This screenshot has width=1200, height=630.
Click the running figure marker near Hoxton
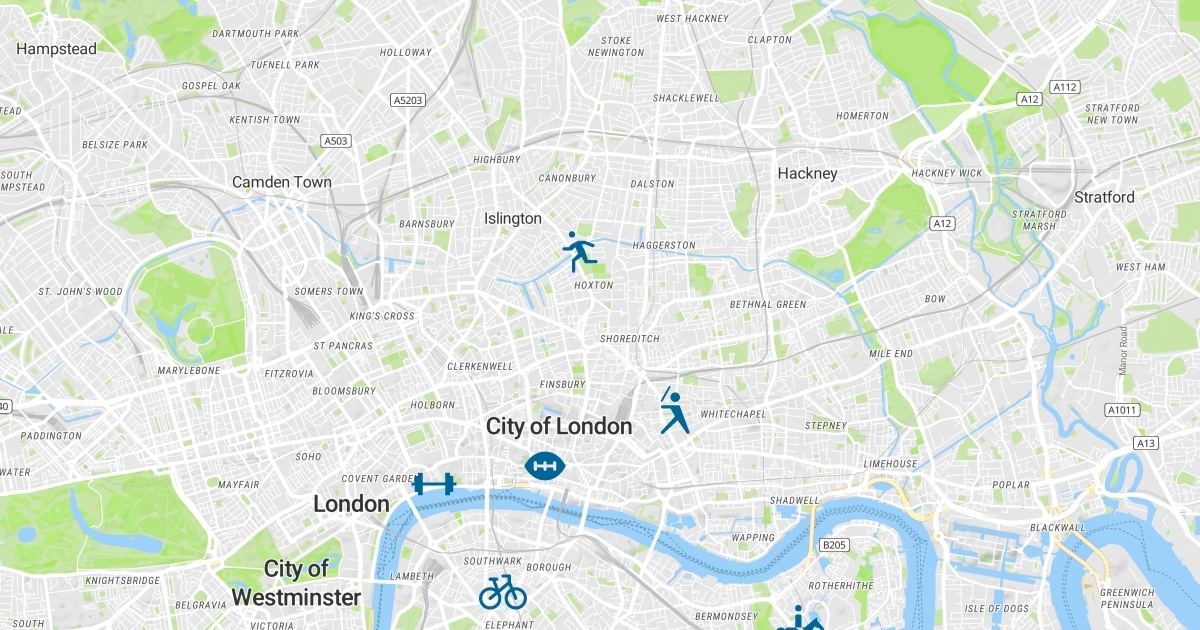pyautogui.click(x=579, y=252)
